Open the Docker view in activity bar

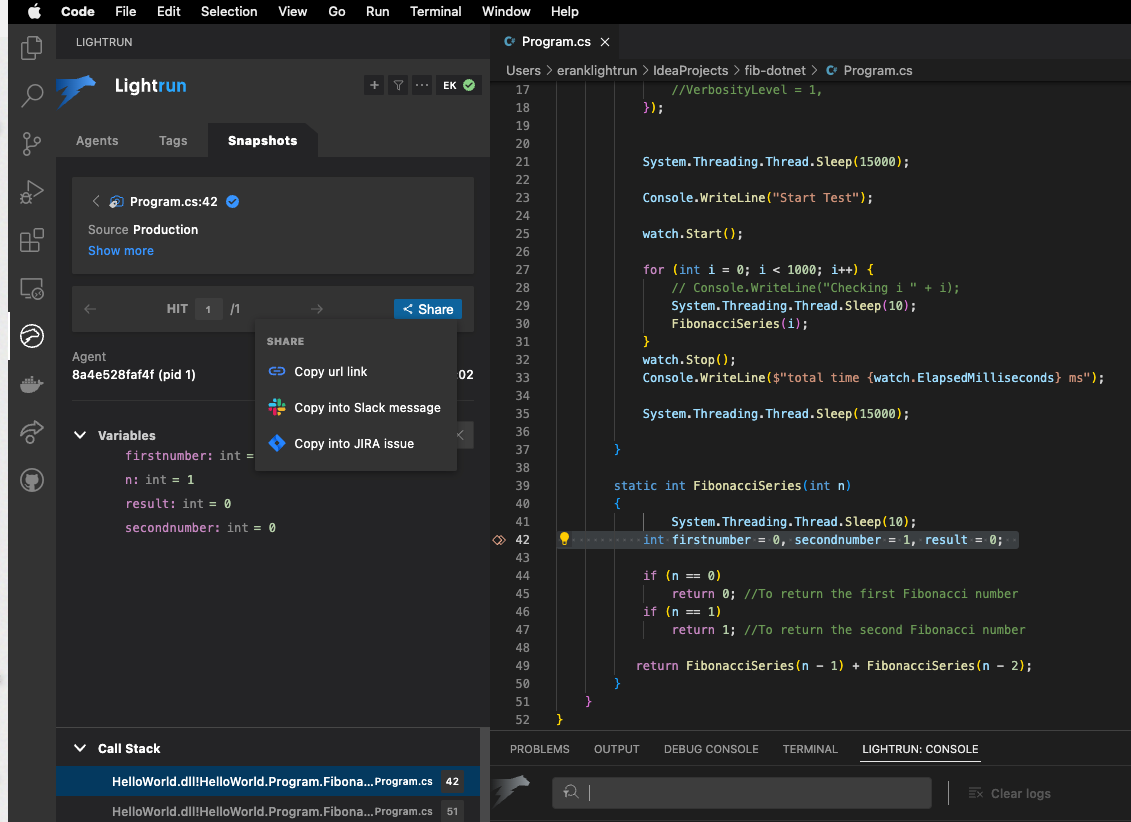tap(32, 385)
